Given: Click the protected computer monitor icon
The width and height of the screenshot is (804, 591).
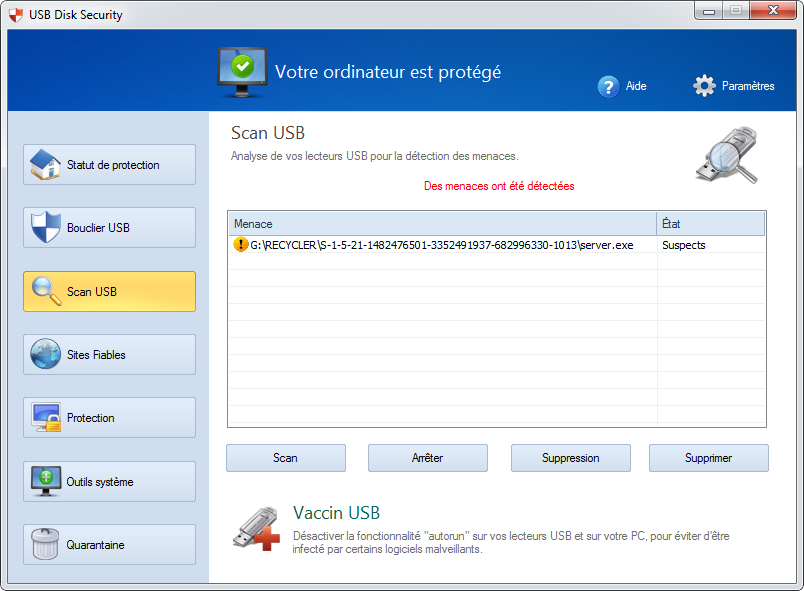Looking at the screenshot, I should pyautogui.click(x=241, y=71).
